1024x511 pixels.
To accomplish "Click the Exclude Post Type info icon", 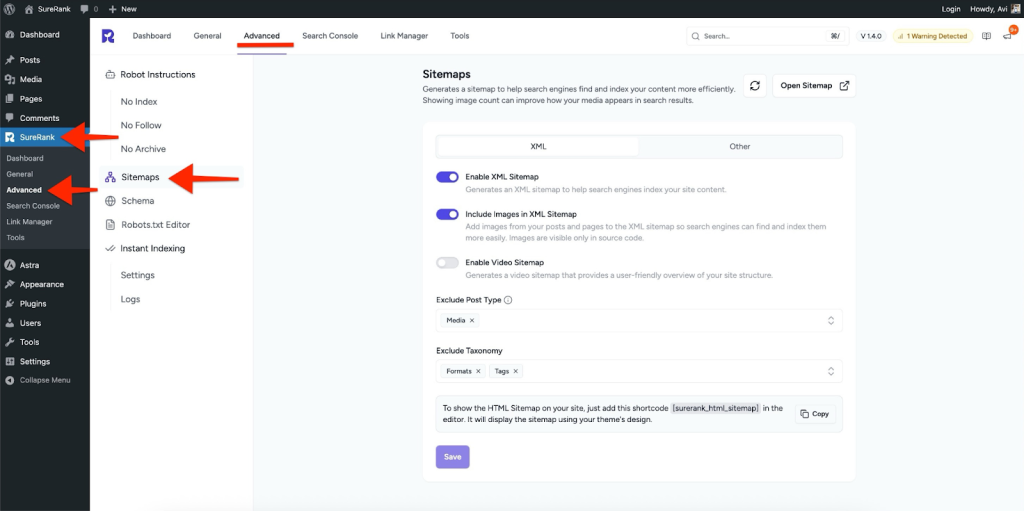I will 508,300.
